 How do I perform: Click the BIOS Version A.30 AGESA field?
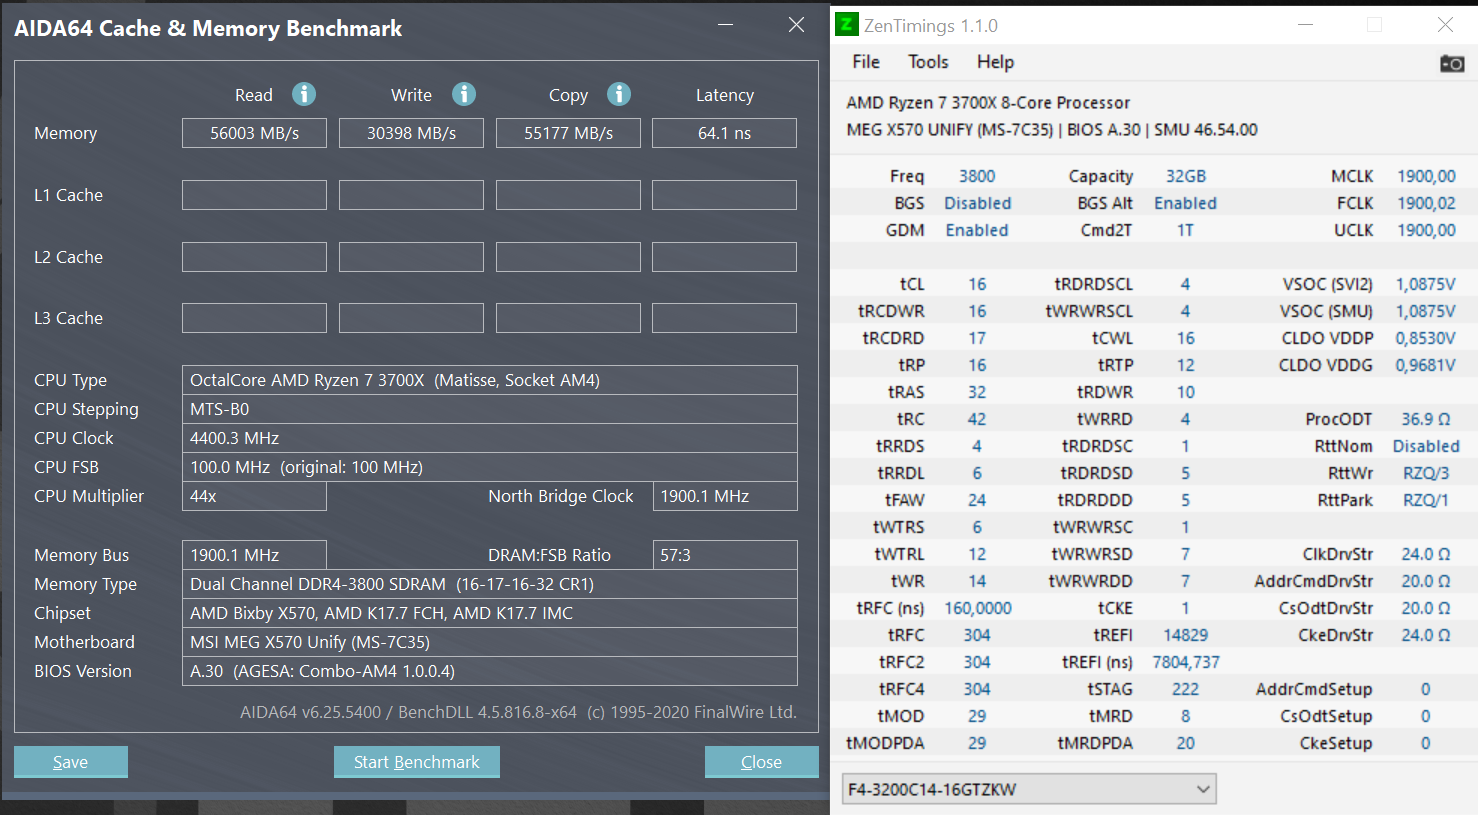(x=490, y=671)
